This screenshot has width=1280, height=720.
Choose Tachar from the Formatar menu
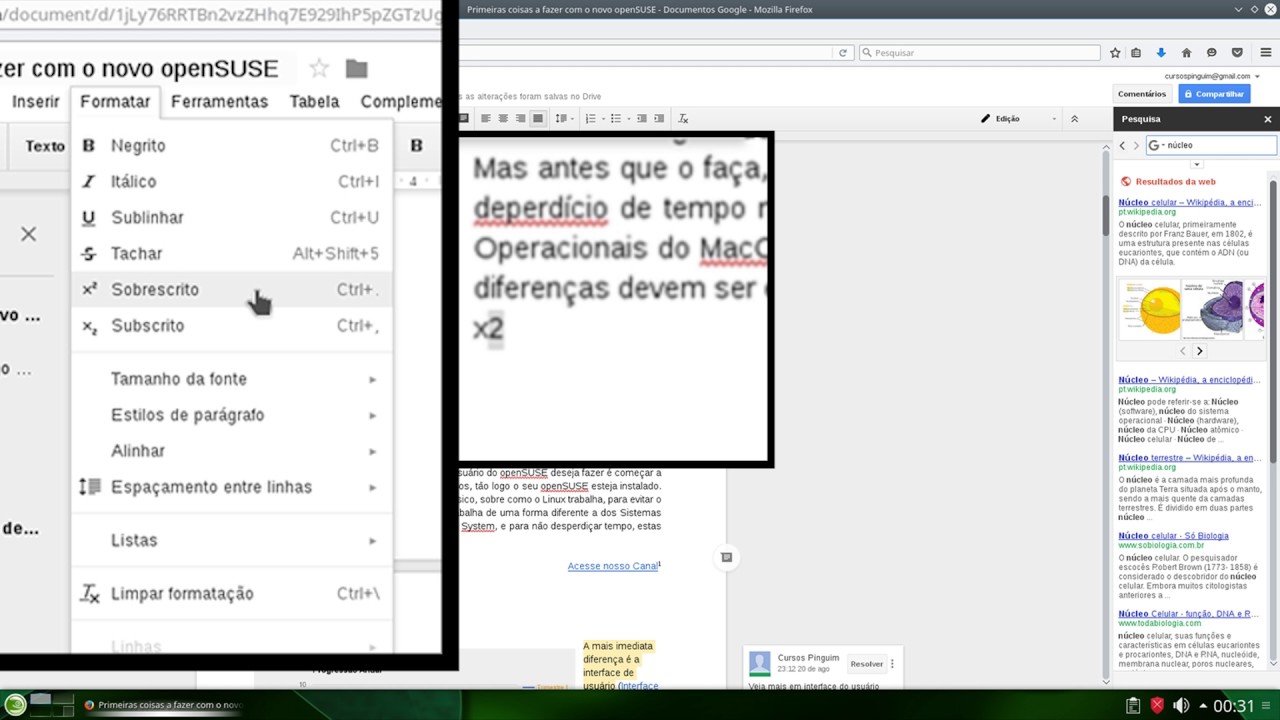point(232,253)
